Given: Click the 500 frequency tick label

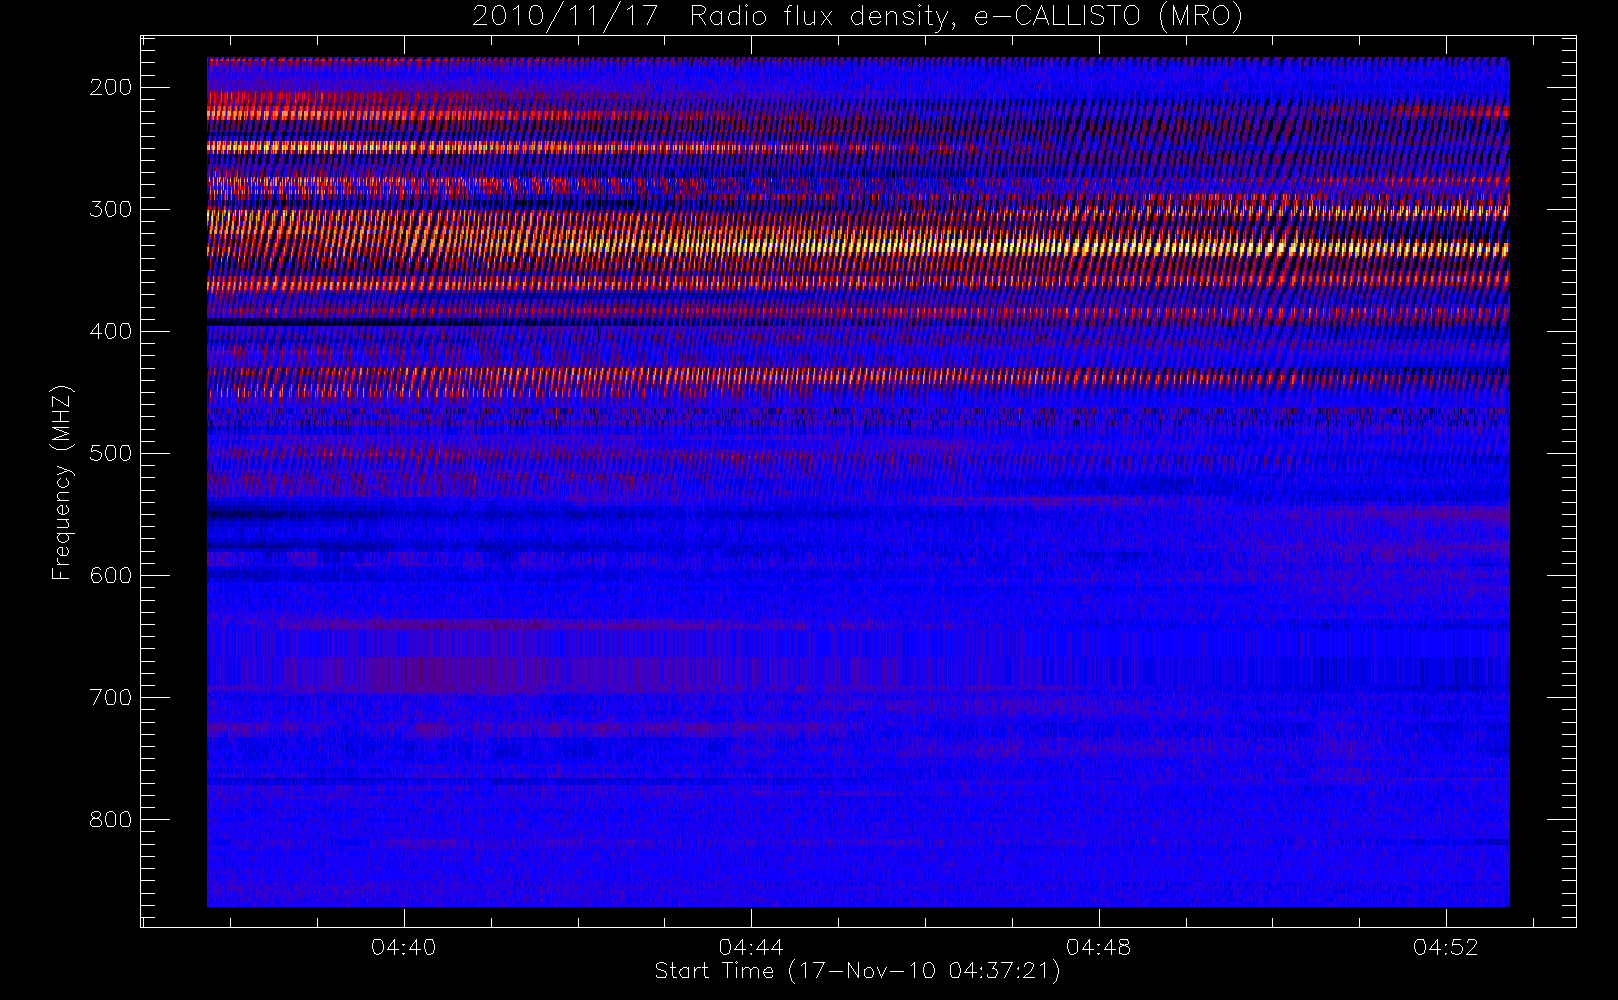Looking at the screenshot, I should [111, 453].
